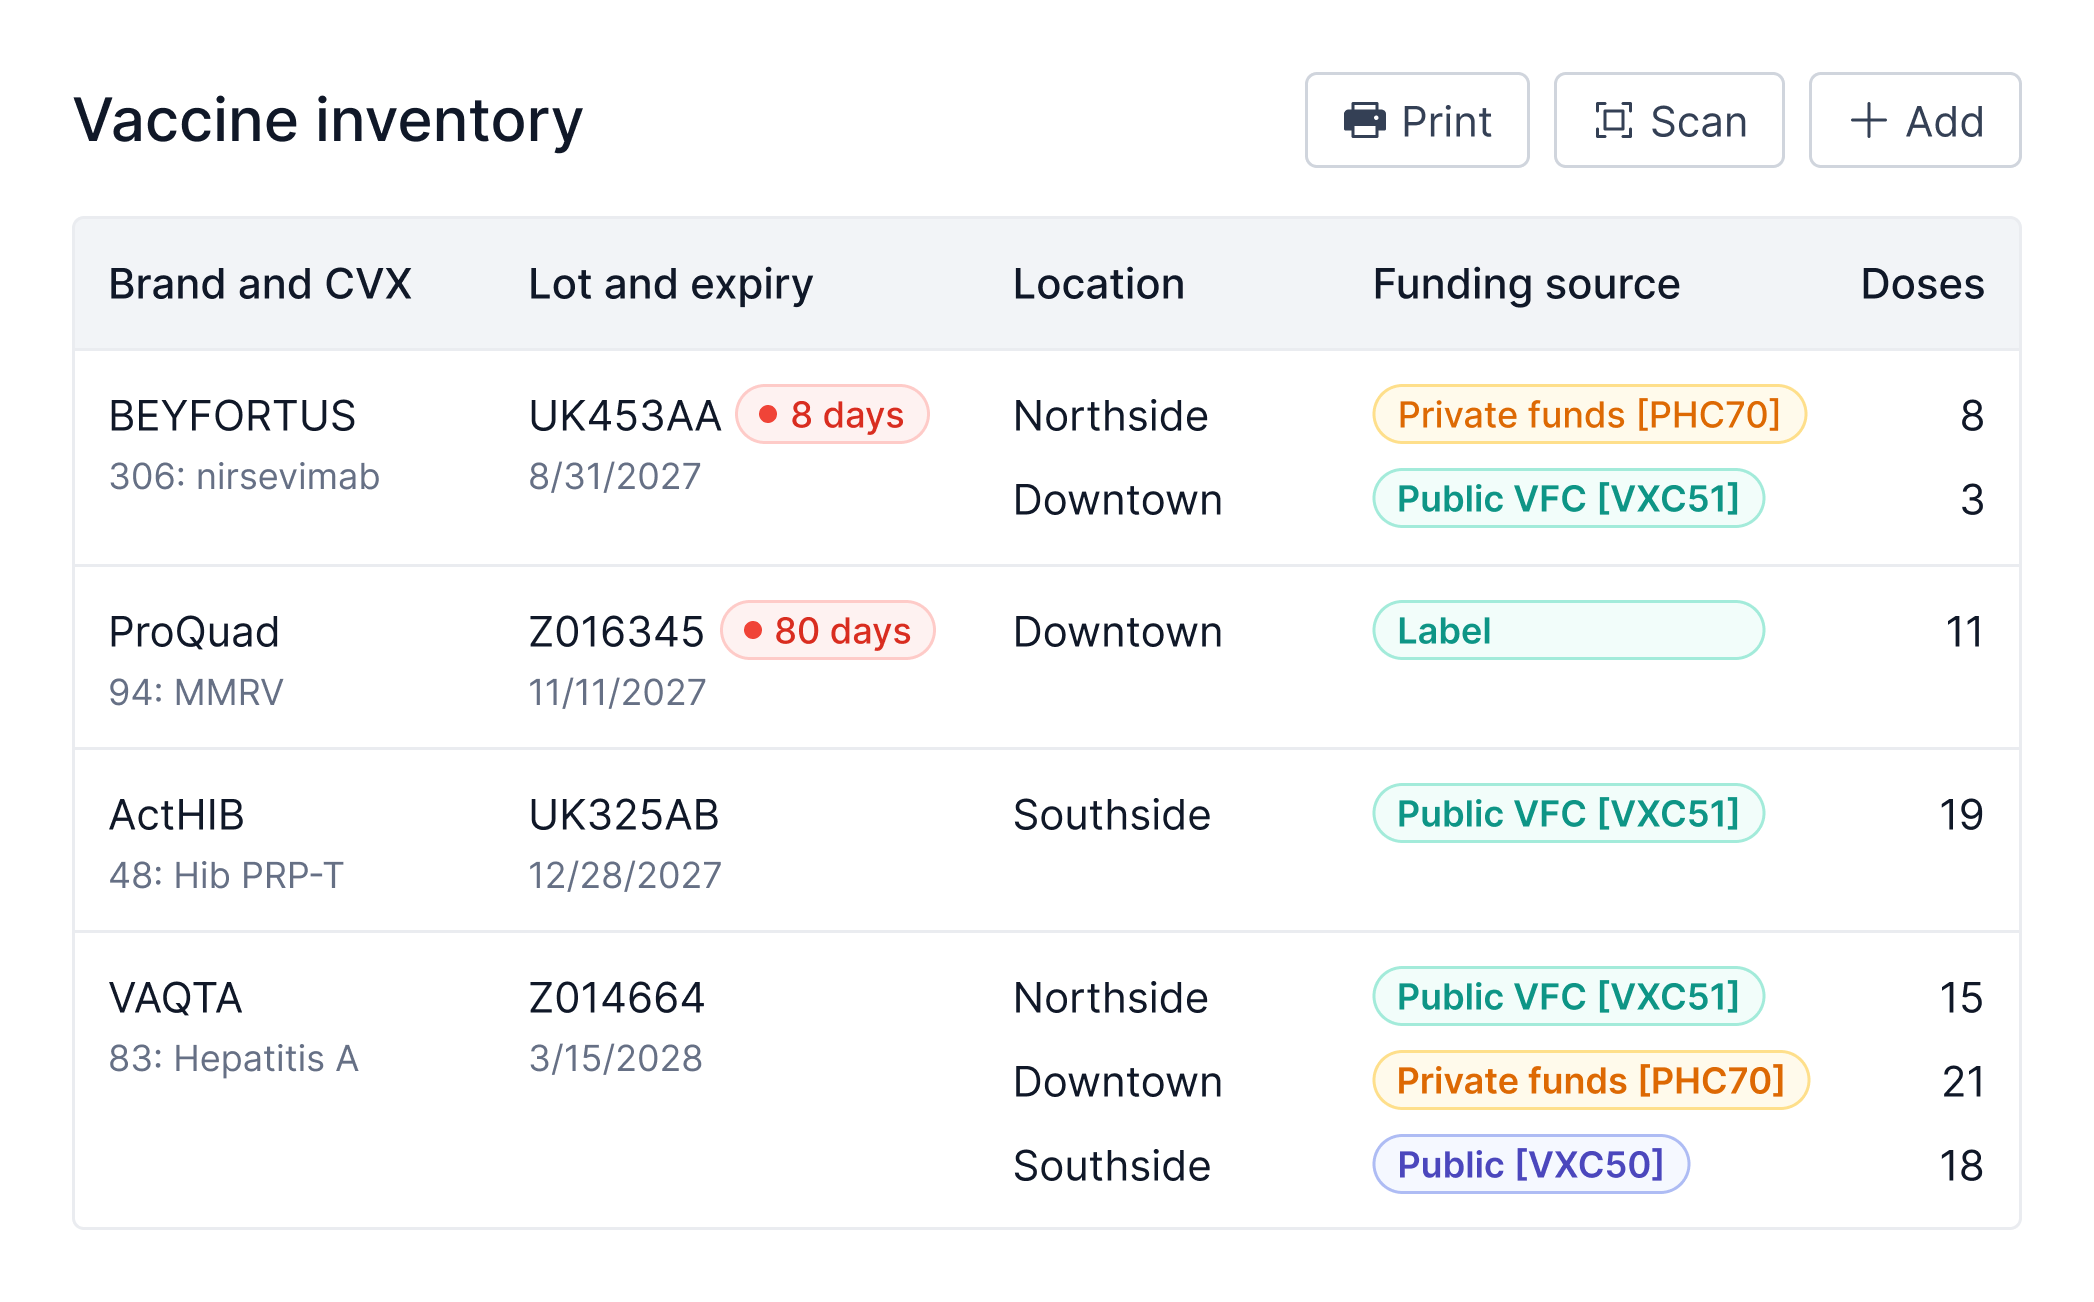Viewport: 2094px width, 1302px height.
Task: Sort by Brand and CVX column header
Action: tap(260, 284)
